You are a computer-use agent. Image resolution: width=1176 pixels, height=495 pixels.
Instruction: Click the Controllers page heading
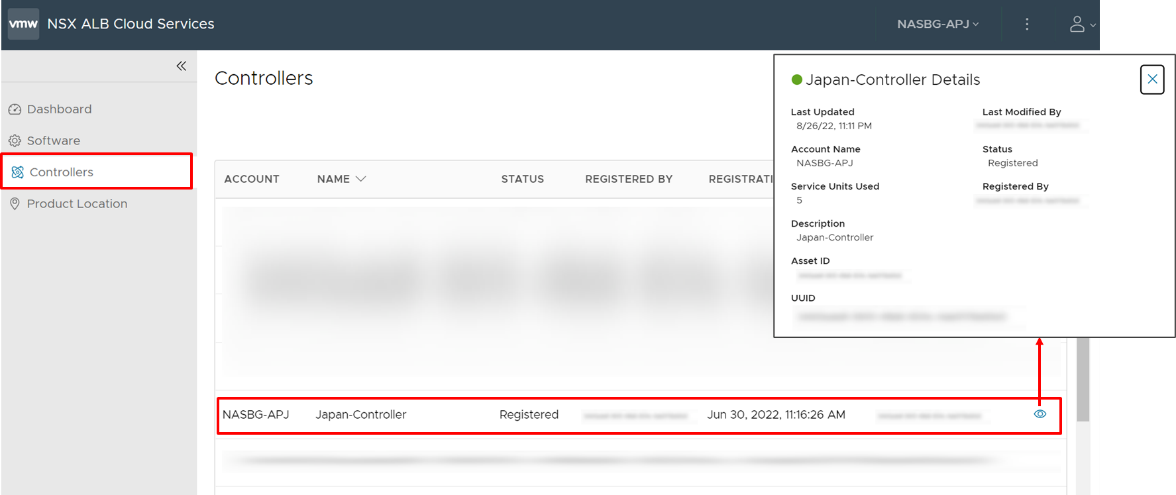(x=264, y=78)
